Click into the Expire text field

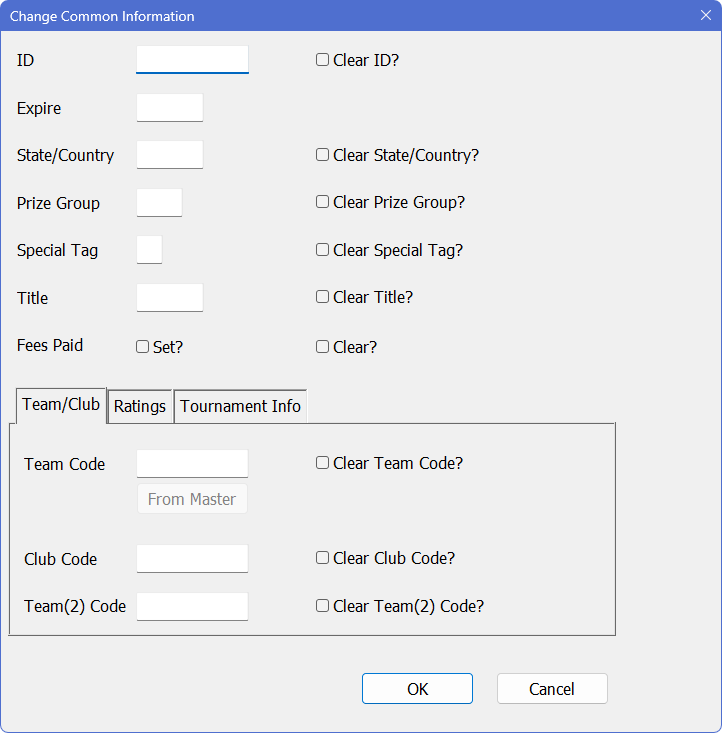170,108
